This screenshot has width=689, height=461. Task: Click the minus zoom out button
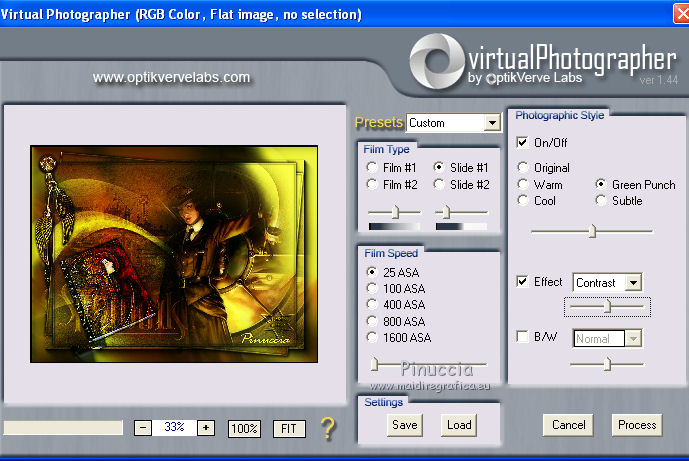(143, 428)
